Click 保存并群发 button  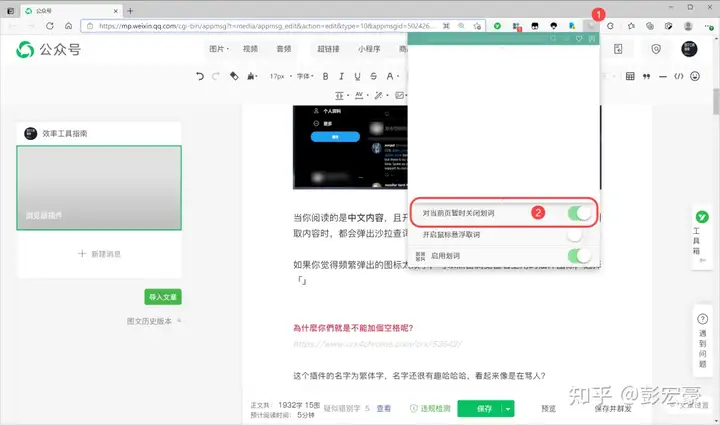[x=613, y=408]
